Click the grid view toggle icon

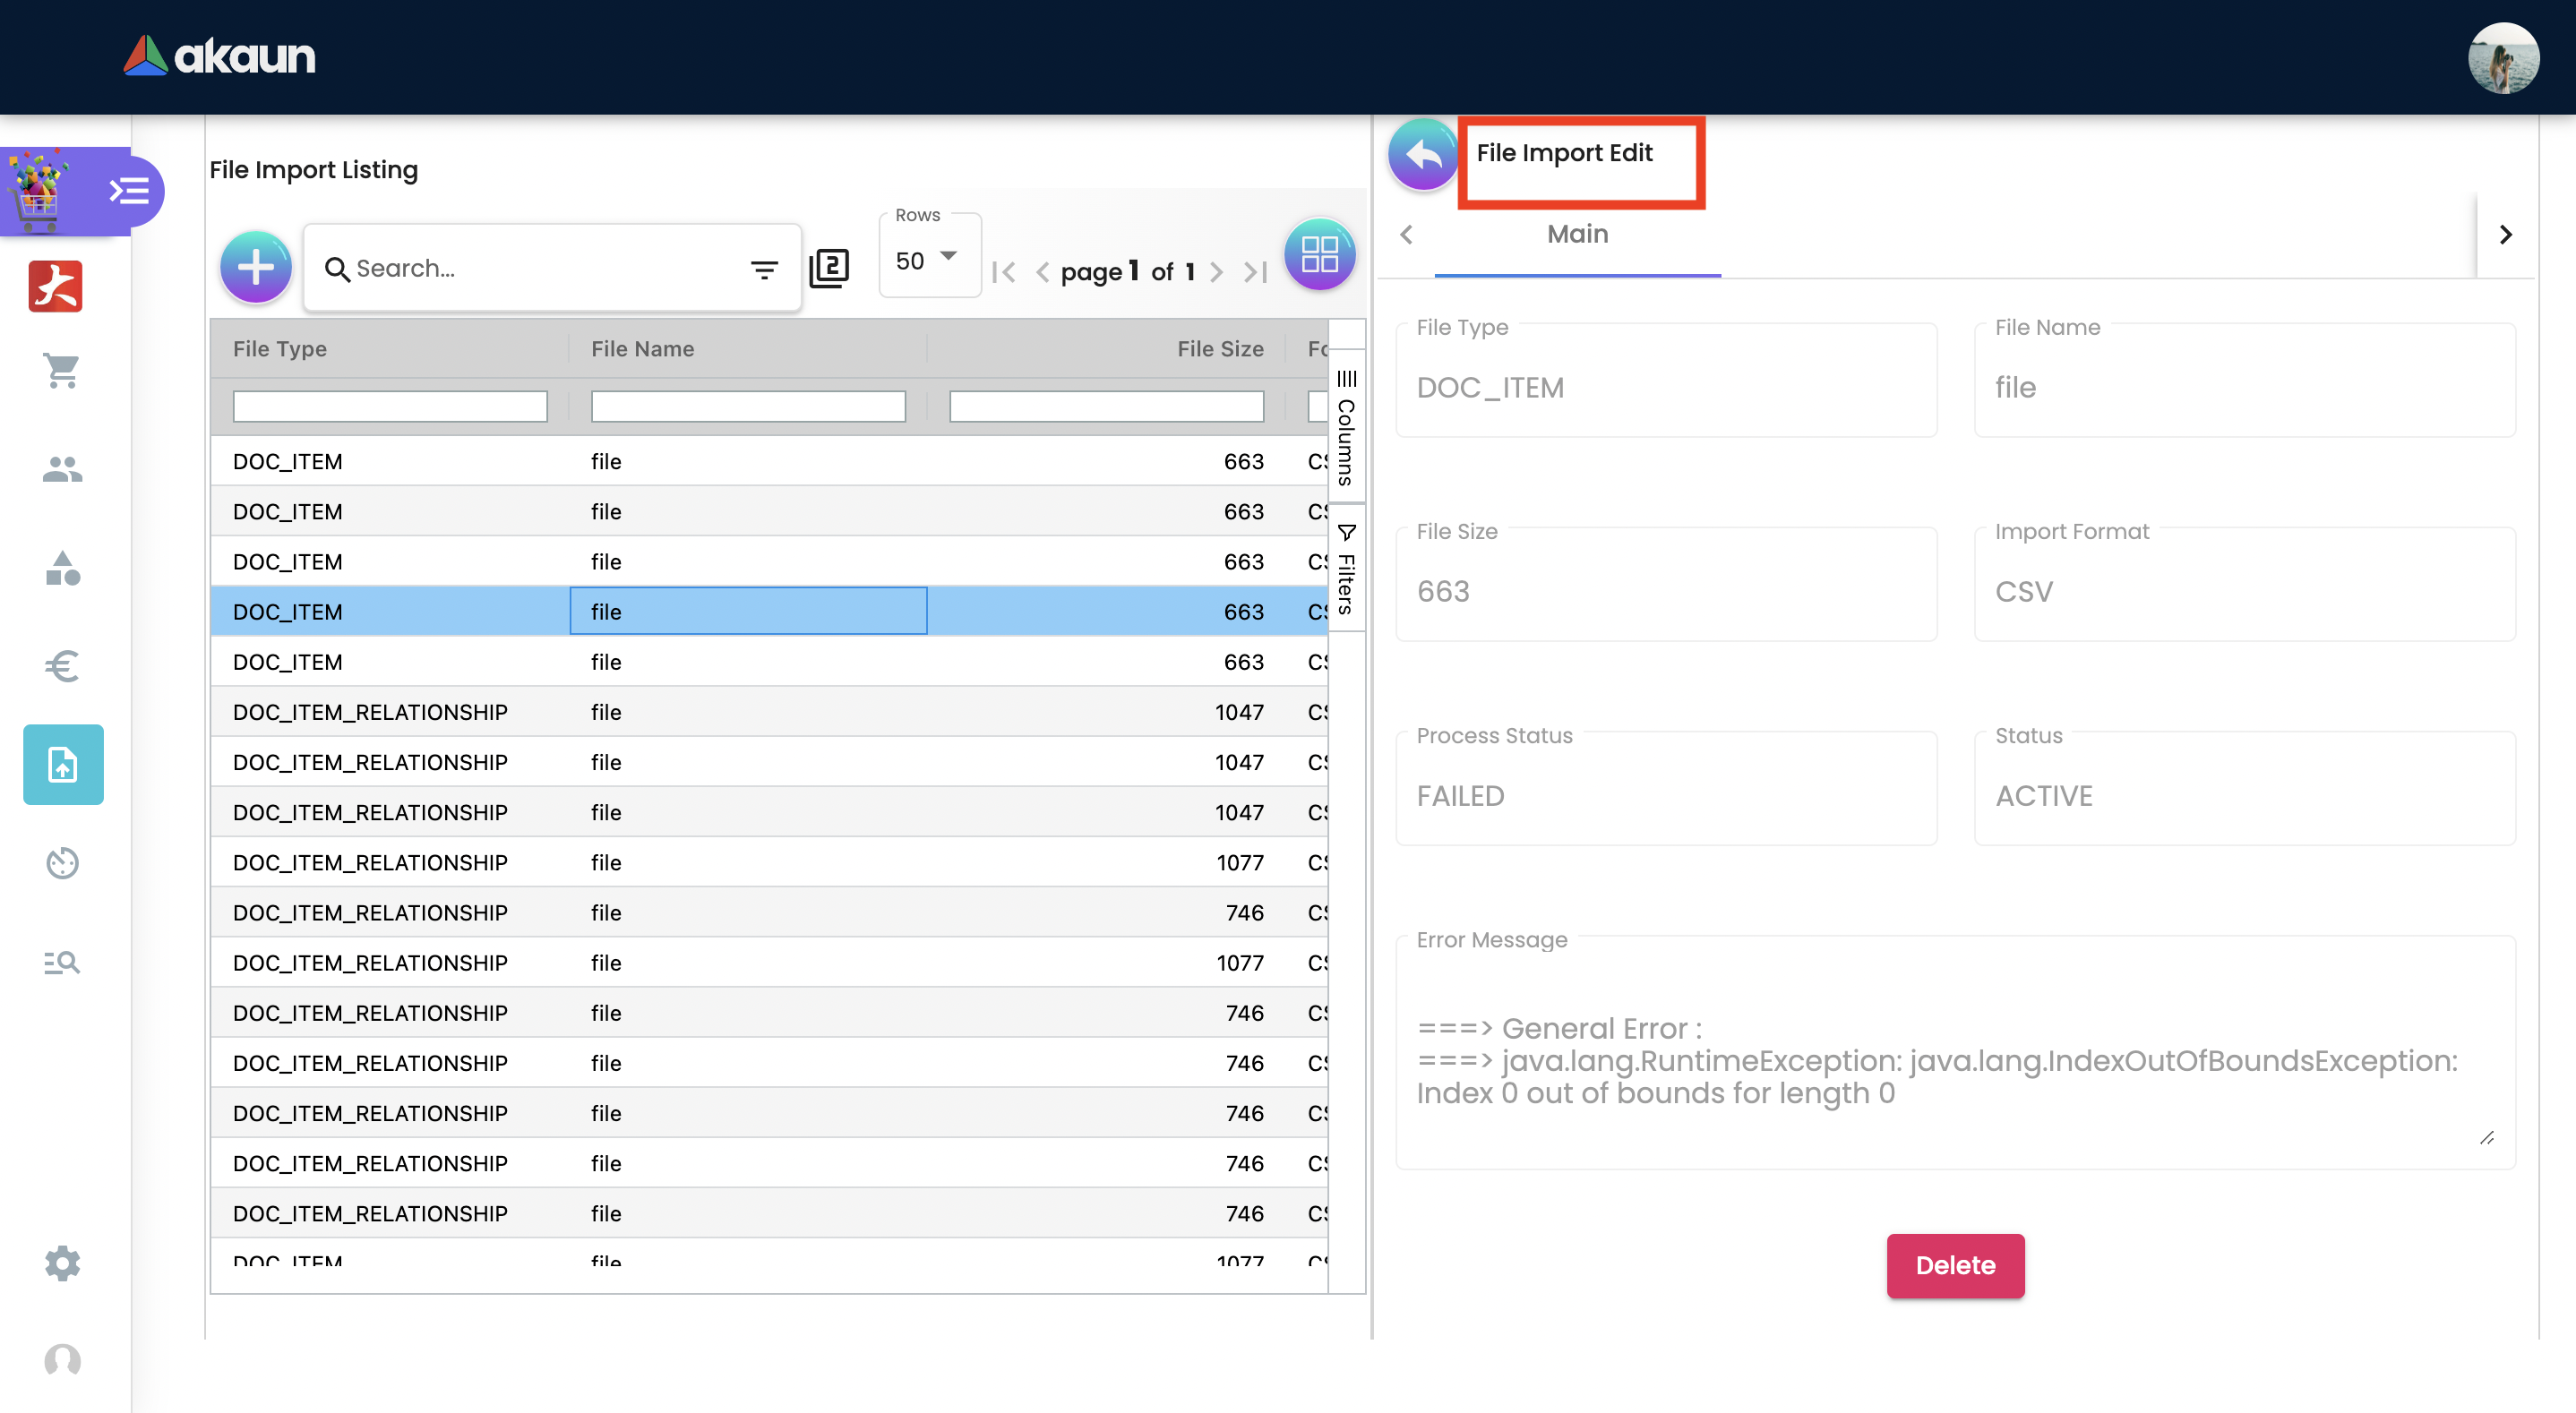pyautogui.click(x=1319, y=255)
